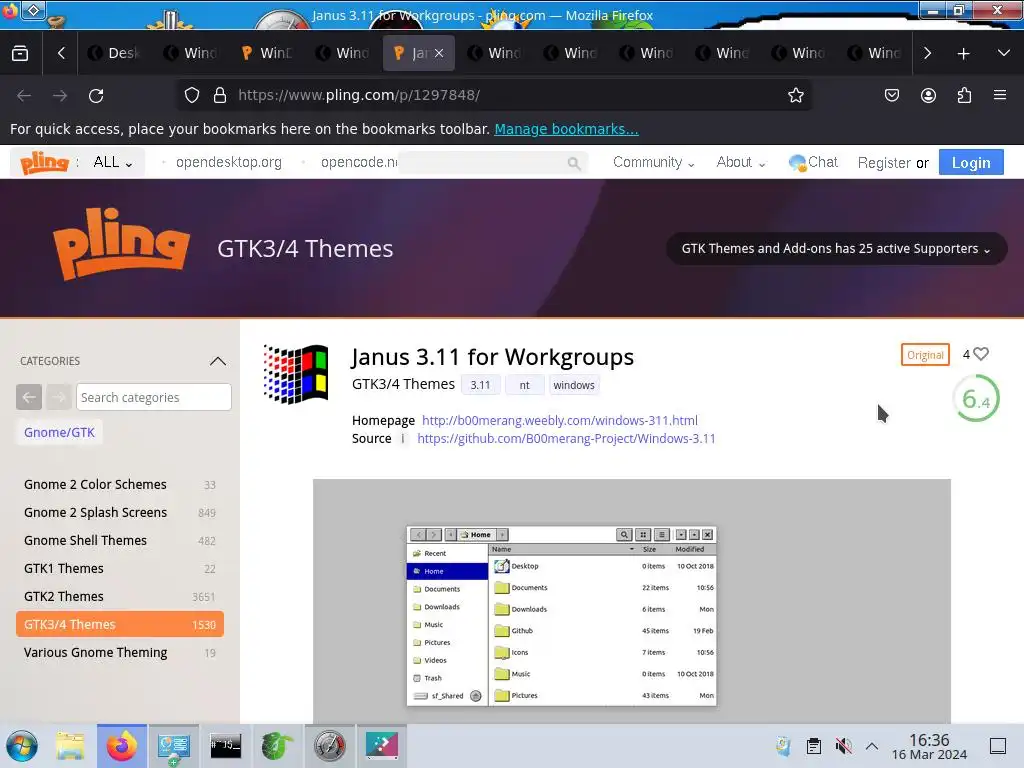Open Chat link
The height and width of the screenshot is (768, 1024).
(813, 162)
